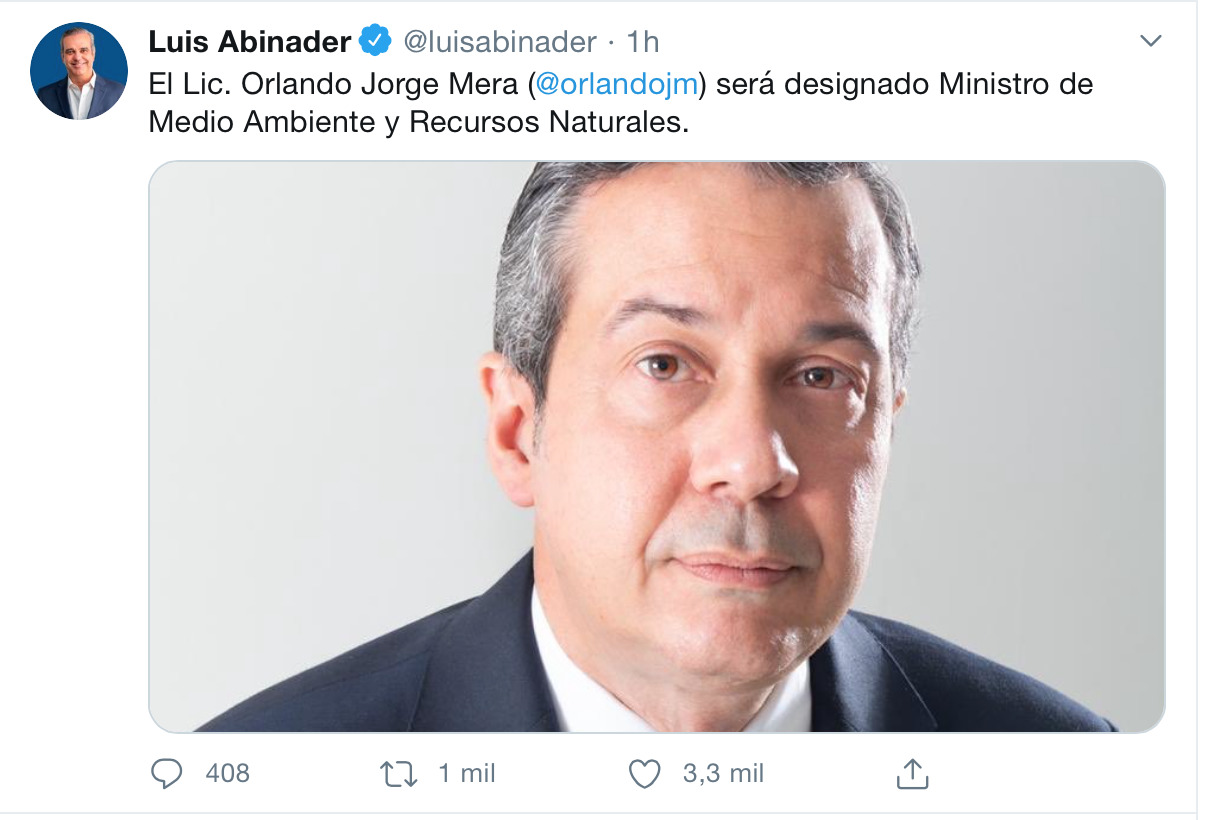This screenshot has width=1210, height=820.
Task: View the 408 replies count
Action: pos(227,773)
